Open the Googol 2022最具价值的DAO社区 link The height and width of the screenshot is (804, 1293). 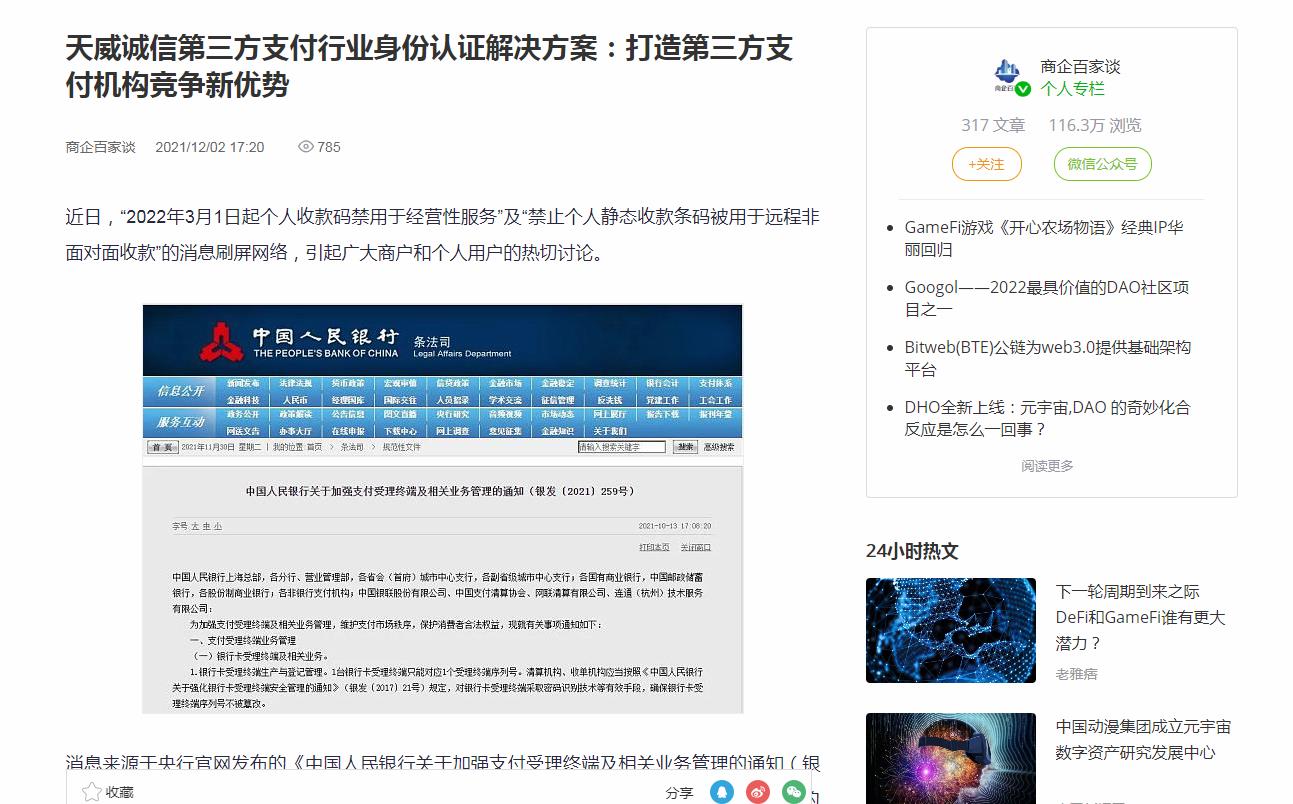coord(1047,298)
